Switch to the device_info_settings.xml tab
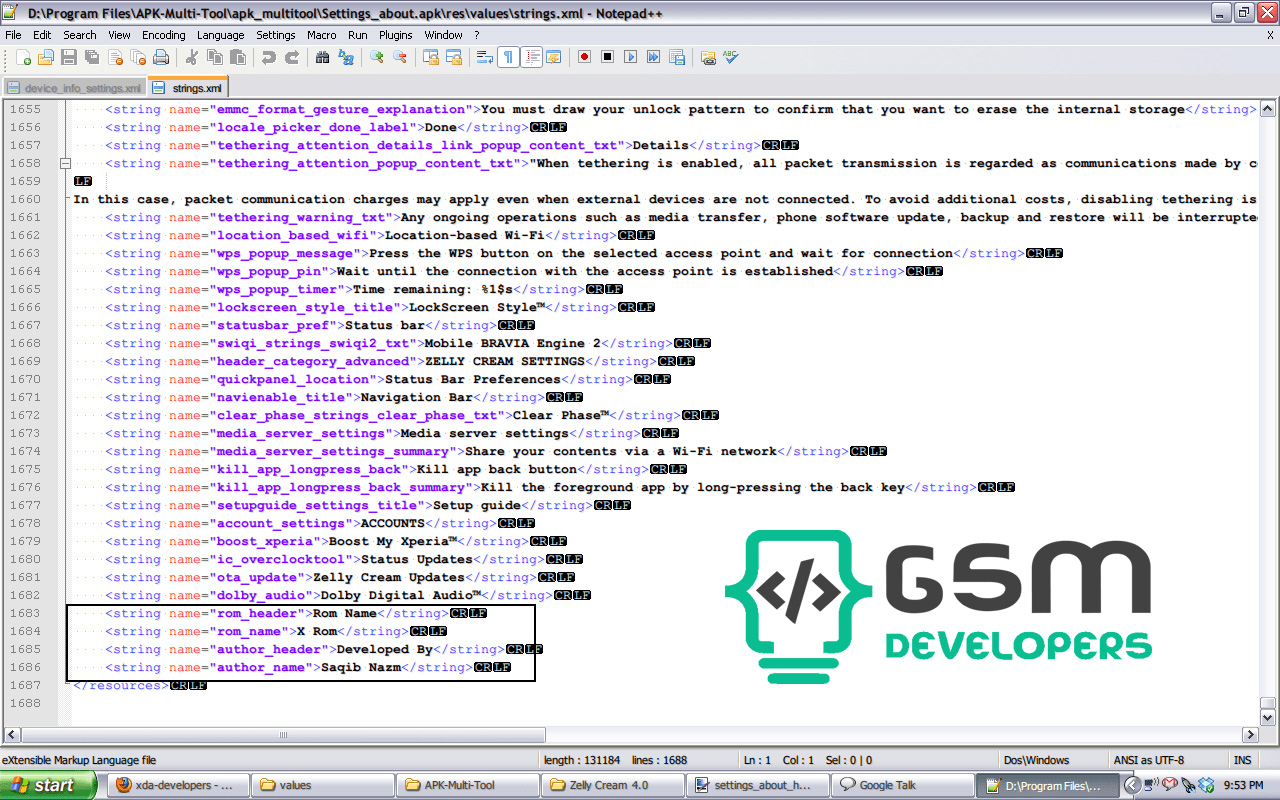This screenshot has height=800, width=1280. click(74, 88)
